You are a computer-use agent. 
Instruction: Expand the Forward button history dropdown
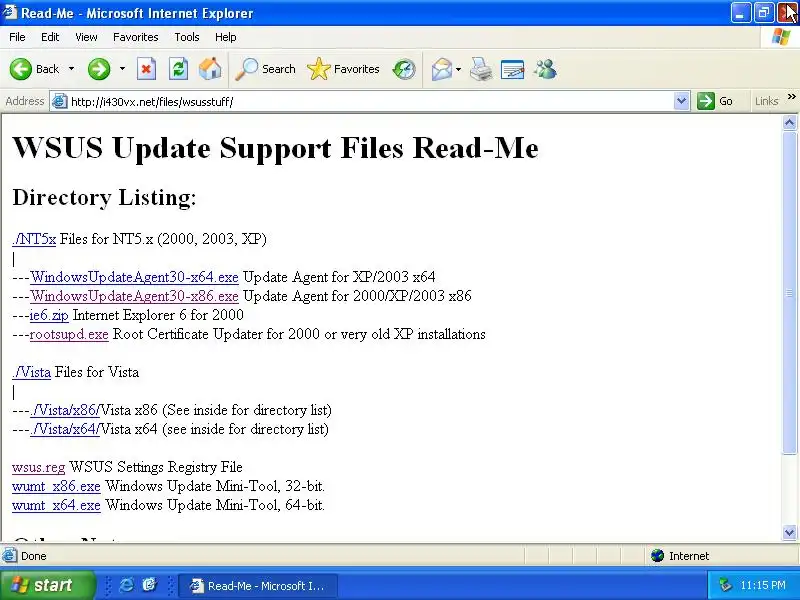point(122,69)
